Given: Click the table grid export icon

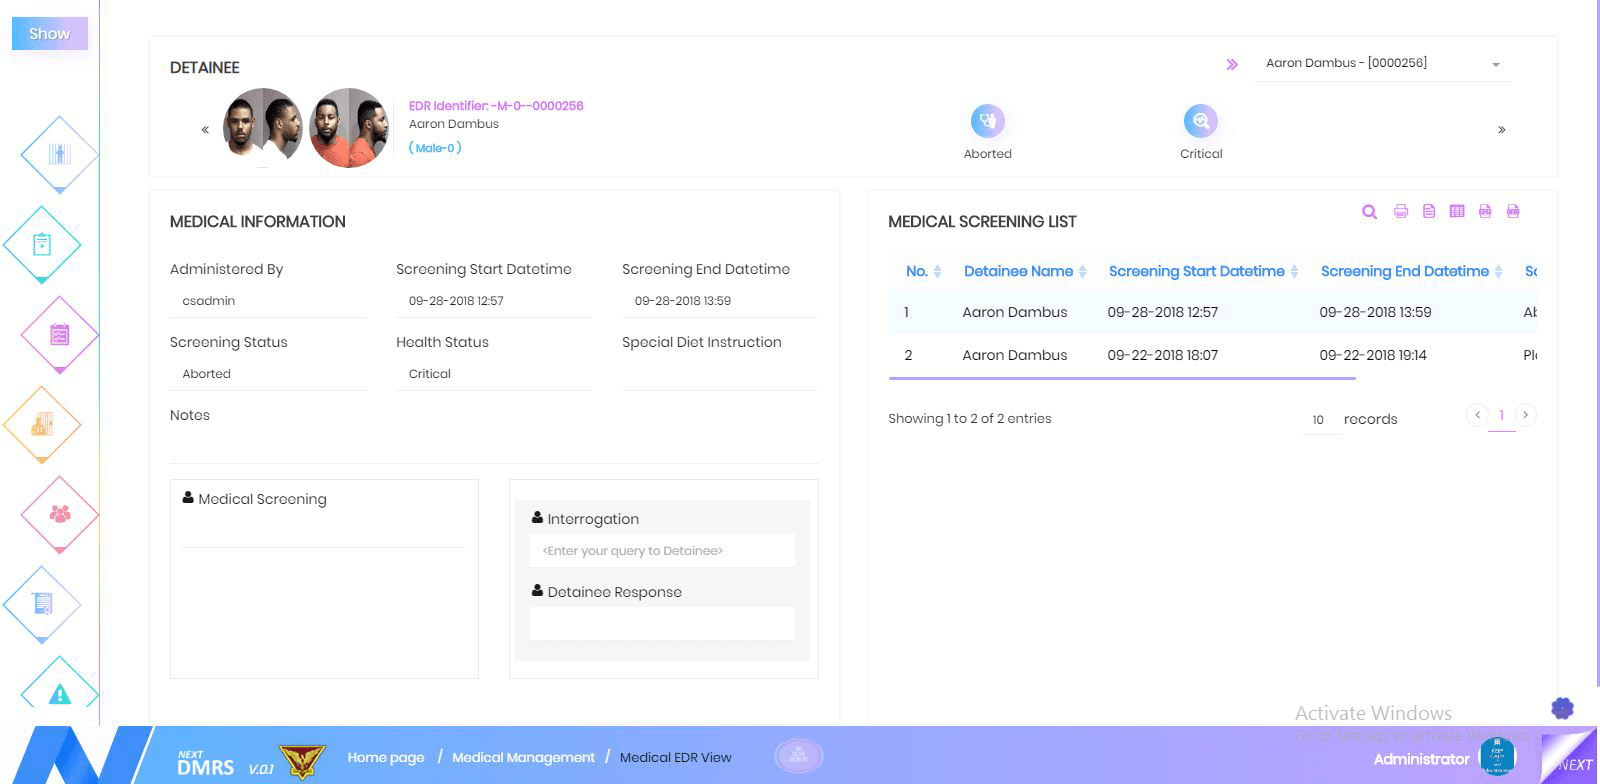Looking at the screenshot, I should click(x=1457, y=212).
